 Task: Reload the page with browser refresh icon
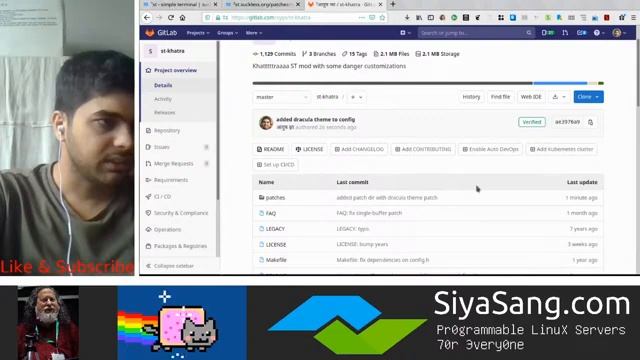pyautogui.click(x=171, y=18)
